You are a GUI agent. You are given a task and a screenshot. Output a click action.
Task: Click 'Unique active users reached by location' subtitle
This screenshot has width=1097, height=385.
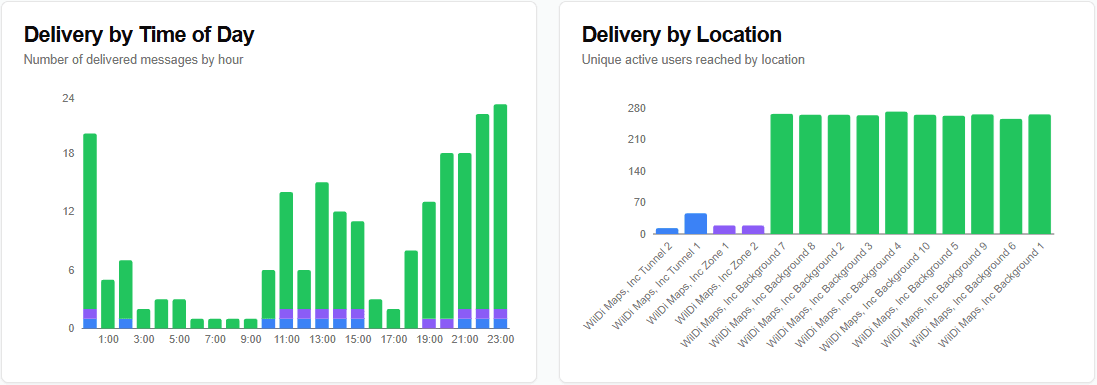[693, 60]
